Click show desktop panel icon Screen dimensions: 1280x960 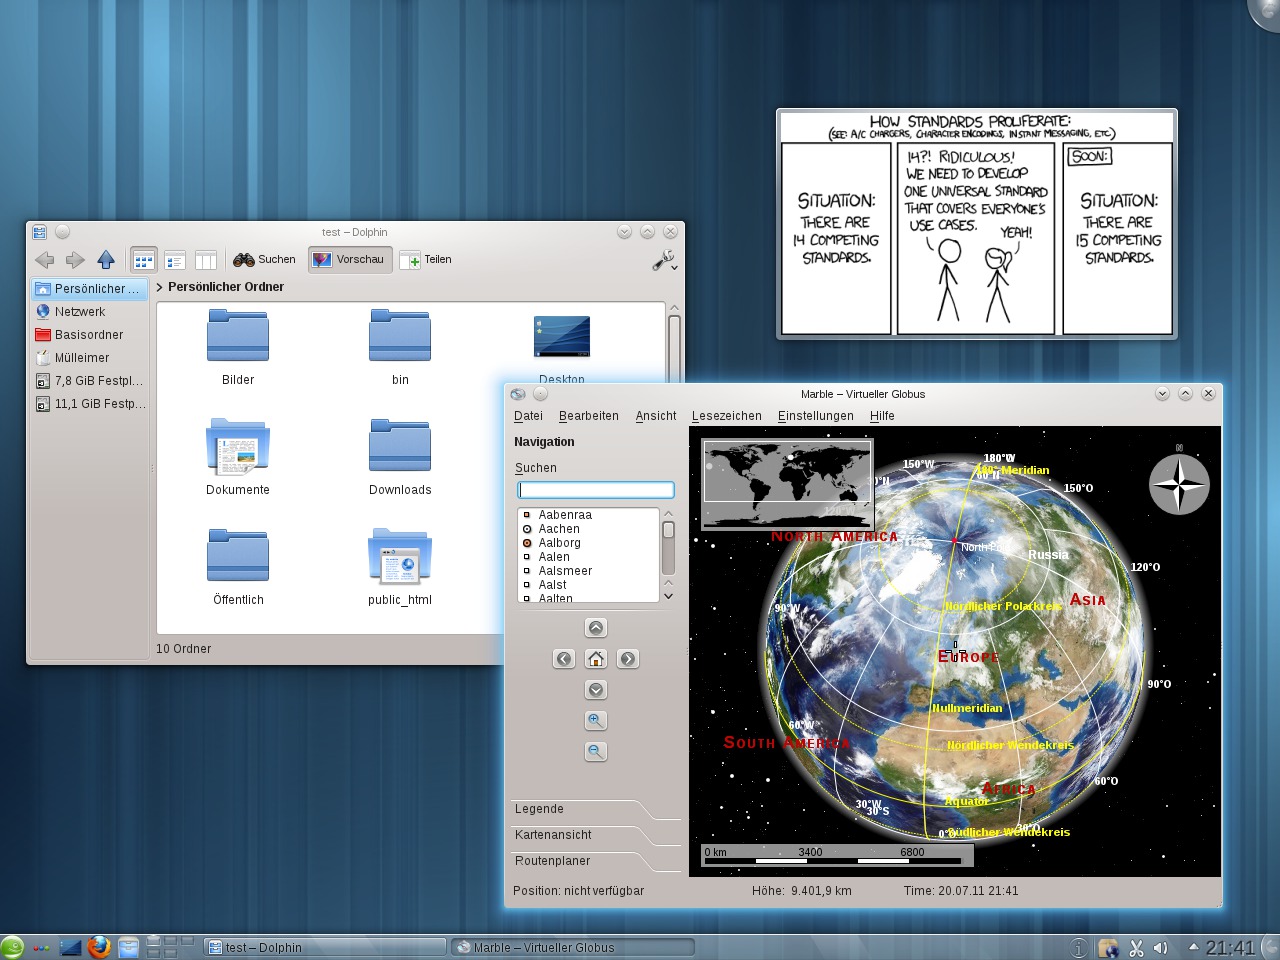point(70,947)
